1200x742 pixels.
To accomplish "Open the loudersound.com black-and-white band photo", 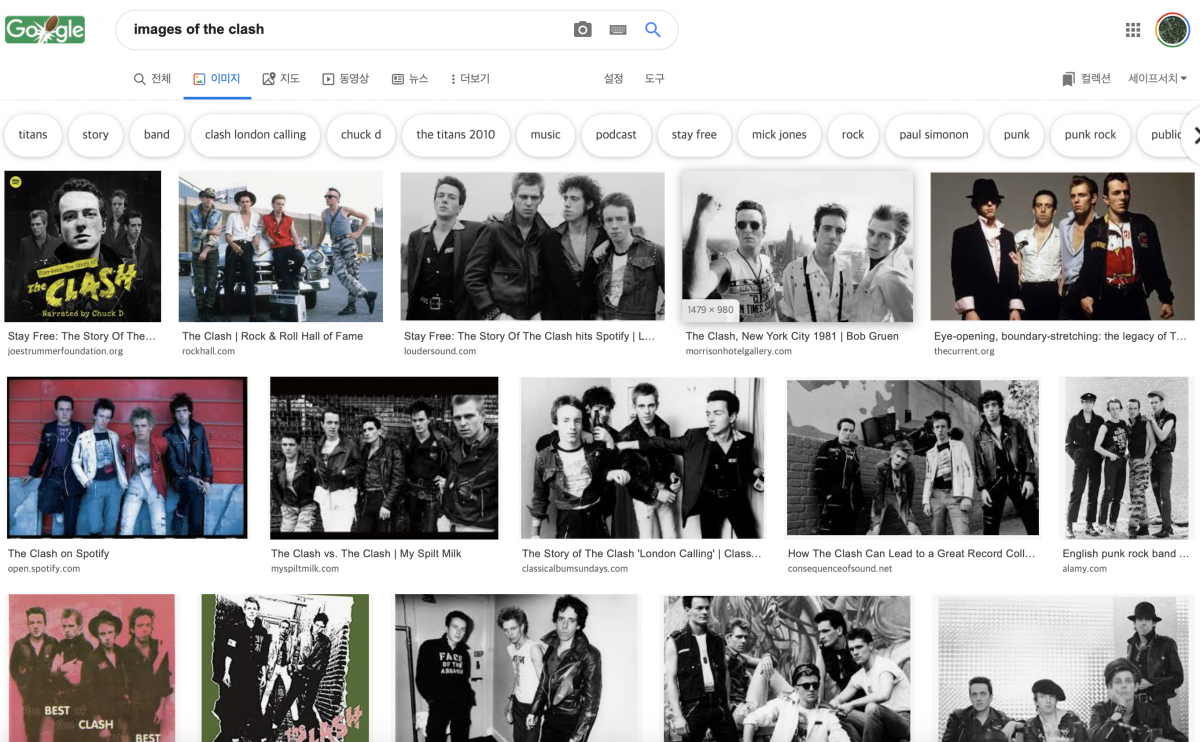I will tap(533, 246).
